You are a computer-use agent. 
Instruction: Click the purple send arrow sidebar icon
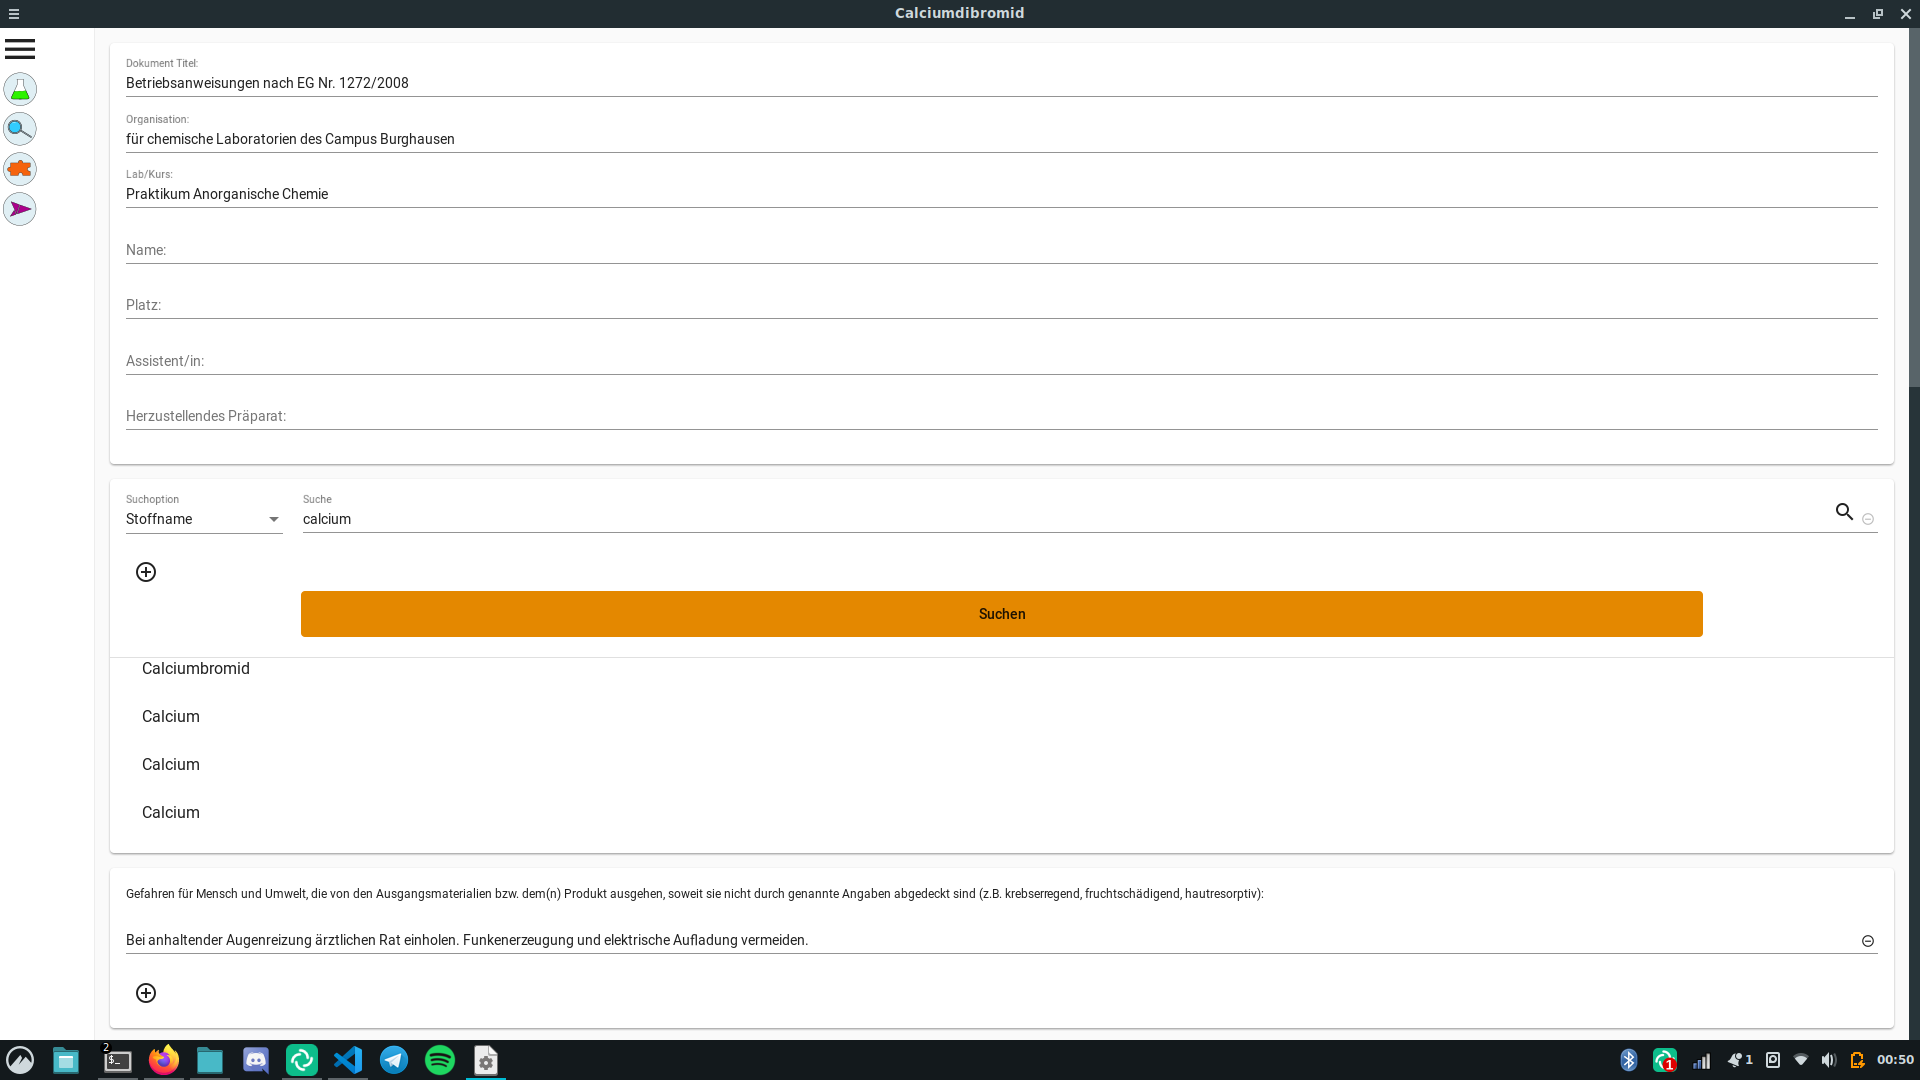20,209
